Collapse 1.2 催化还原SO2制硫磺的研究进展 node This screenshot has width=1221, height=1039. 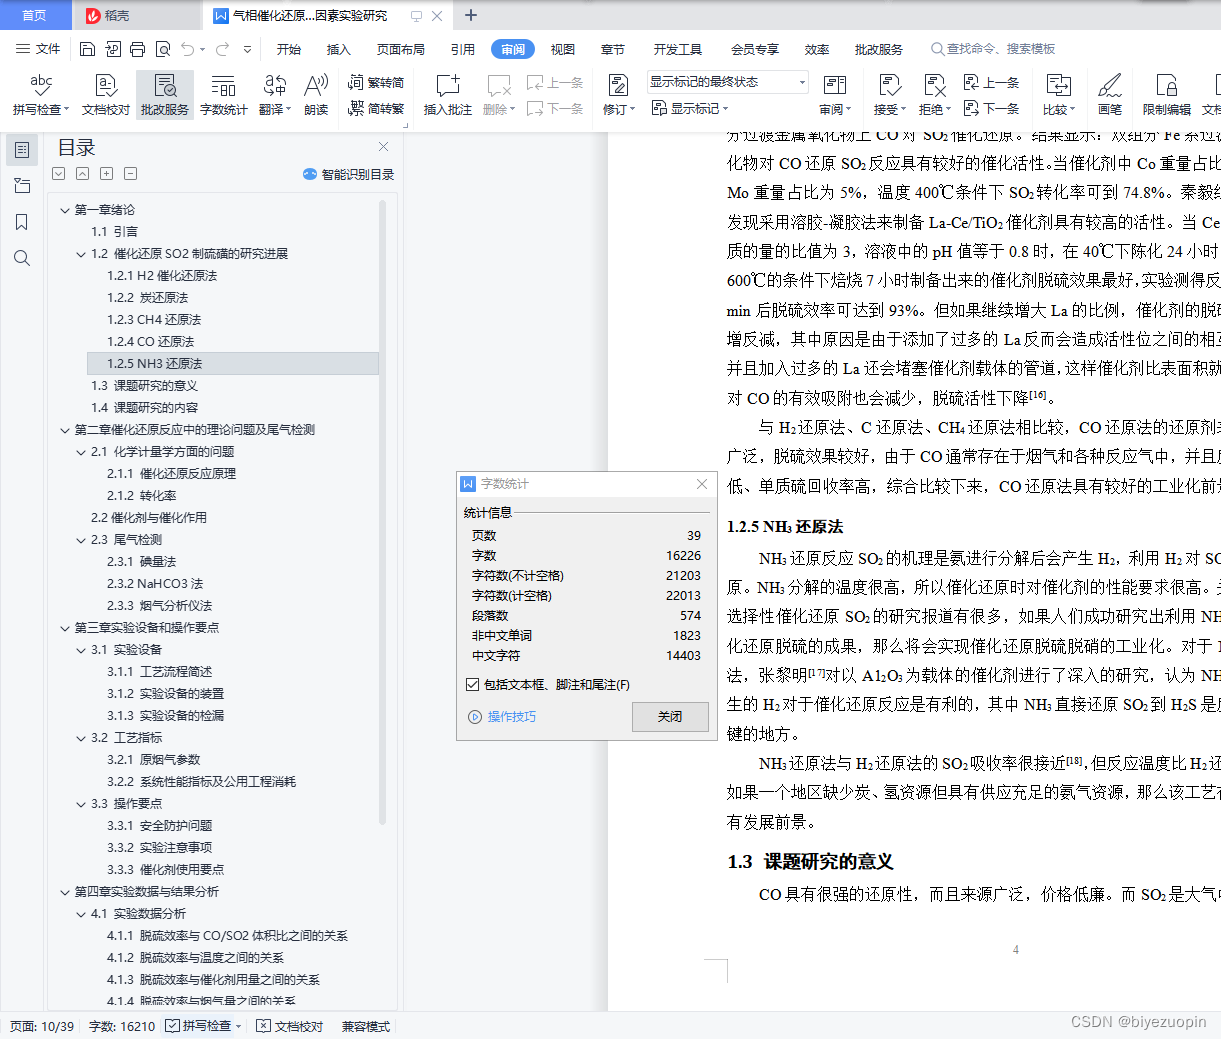point(81,254)
